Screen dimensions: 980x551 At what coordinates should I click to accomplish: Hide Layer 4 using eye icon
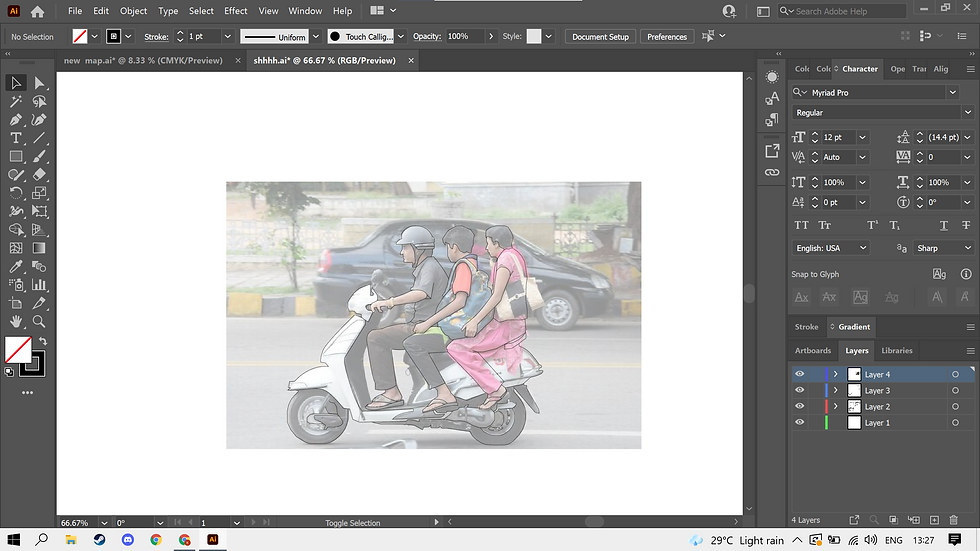click(799, 375)
